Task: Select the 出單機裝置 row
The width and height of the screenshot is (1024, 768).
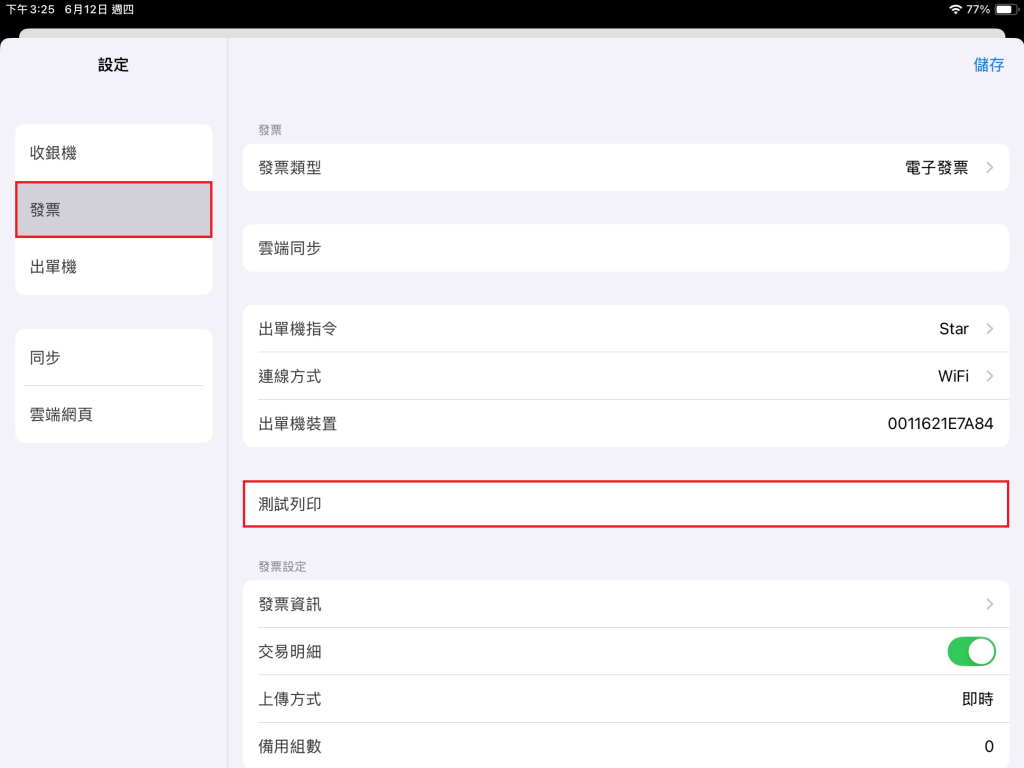Action: click(626, 424)
